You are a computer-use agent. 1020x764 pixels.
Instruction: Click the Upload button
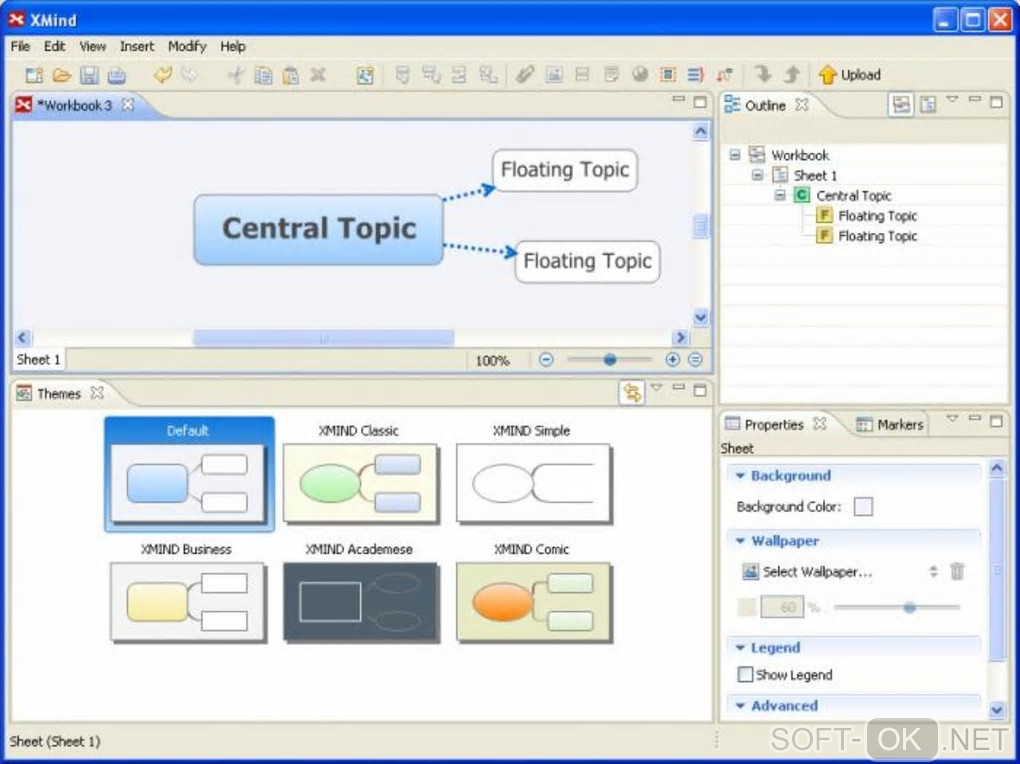click(850, 75)
